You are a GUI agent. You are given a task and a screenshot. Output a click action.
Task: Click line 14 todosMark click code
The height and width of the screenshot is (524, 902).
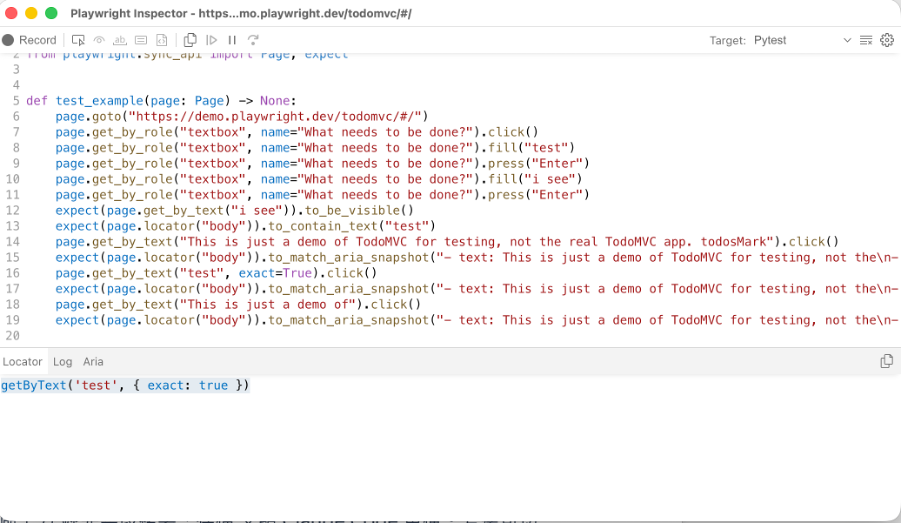(x=447, y=242)
